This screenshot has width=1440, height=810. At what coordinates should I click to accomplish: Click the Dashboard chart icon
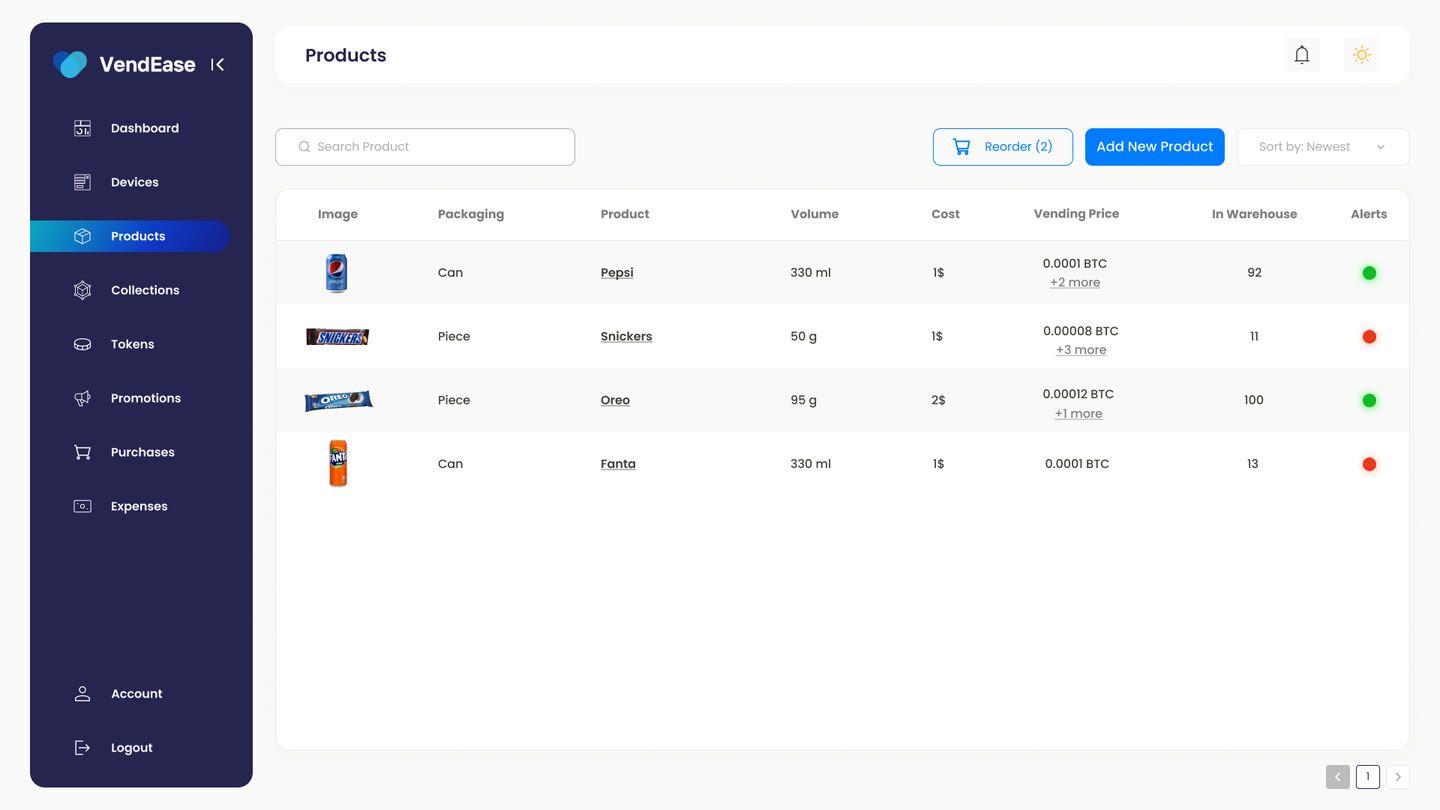83,128
